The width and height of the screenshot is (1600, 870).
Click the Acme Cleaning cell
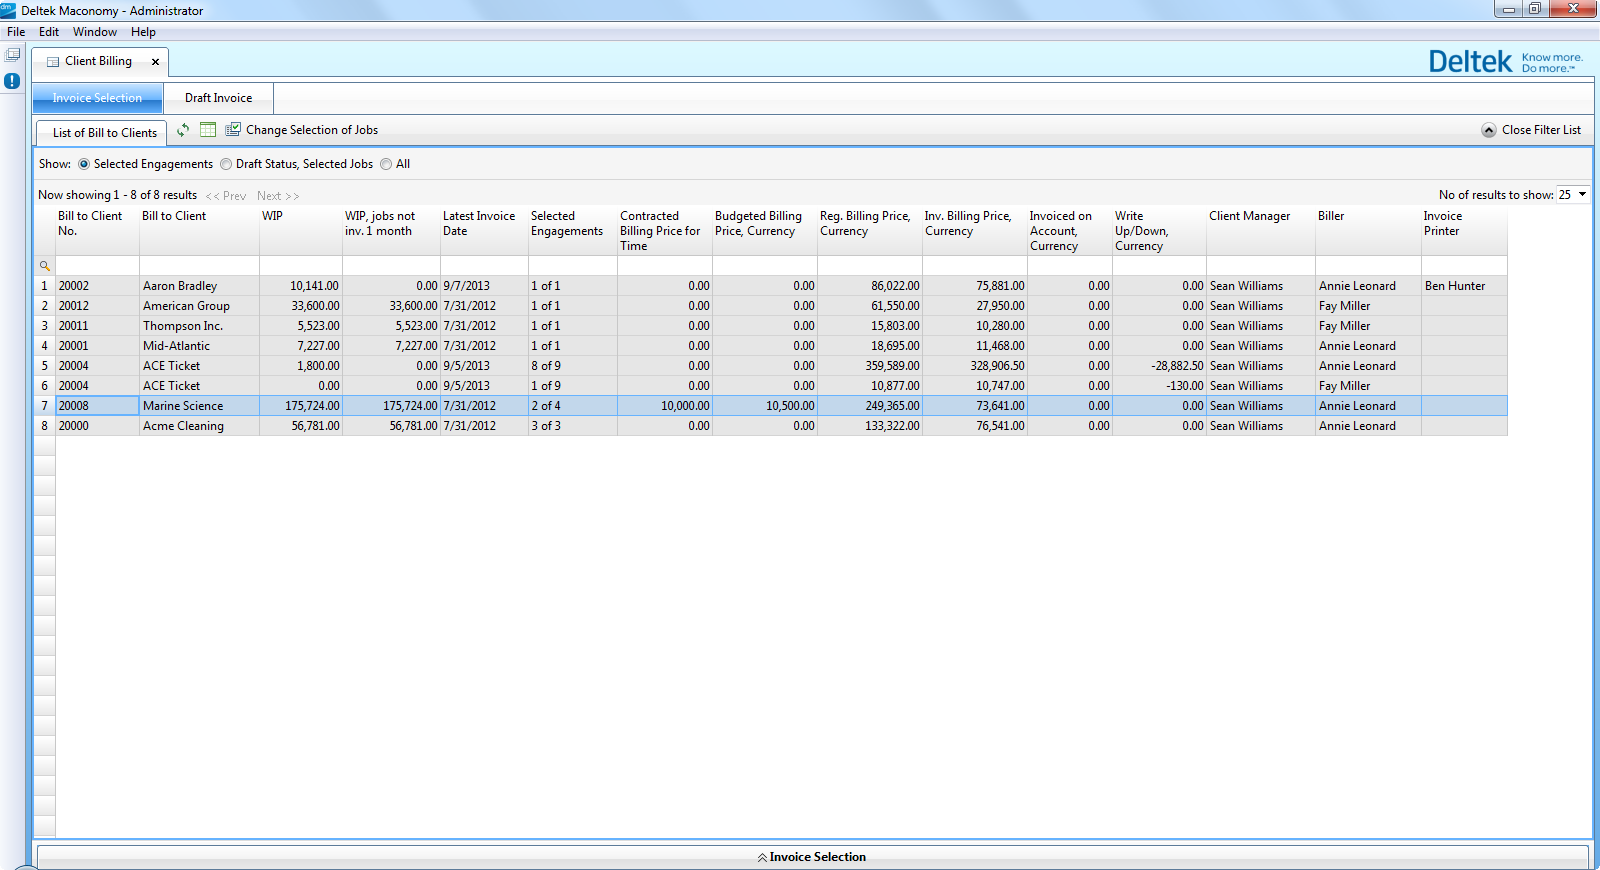(x=199, y=426)
